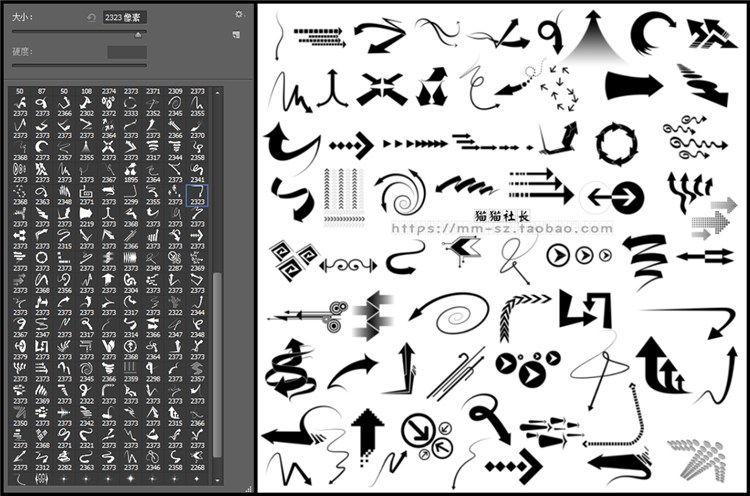Choose the circular arrow brush labeled 2333
This screenshot has height=496, width=750.
point(131,104)
